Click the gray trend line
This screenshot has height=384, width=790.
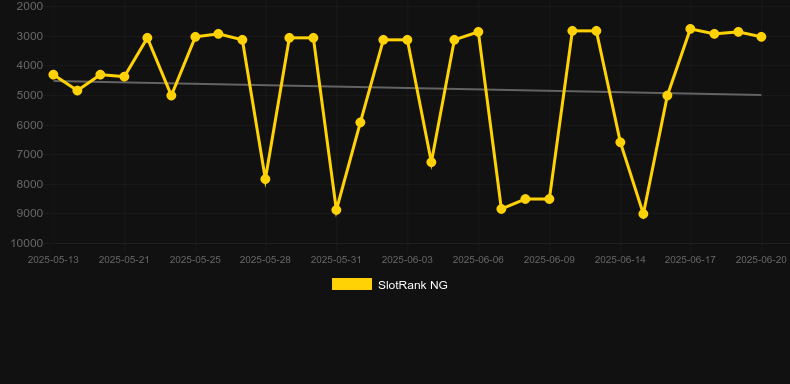[407, 88]
